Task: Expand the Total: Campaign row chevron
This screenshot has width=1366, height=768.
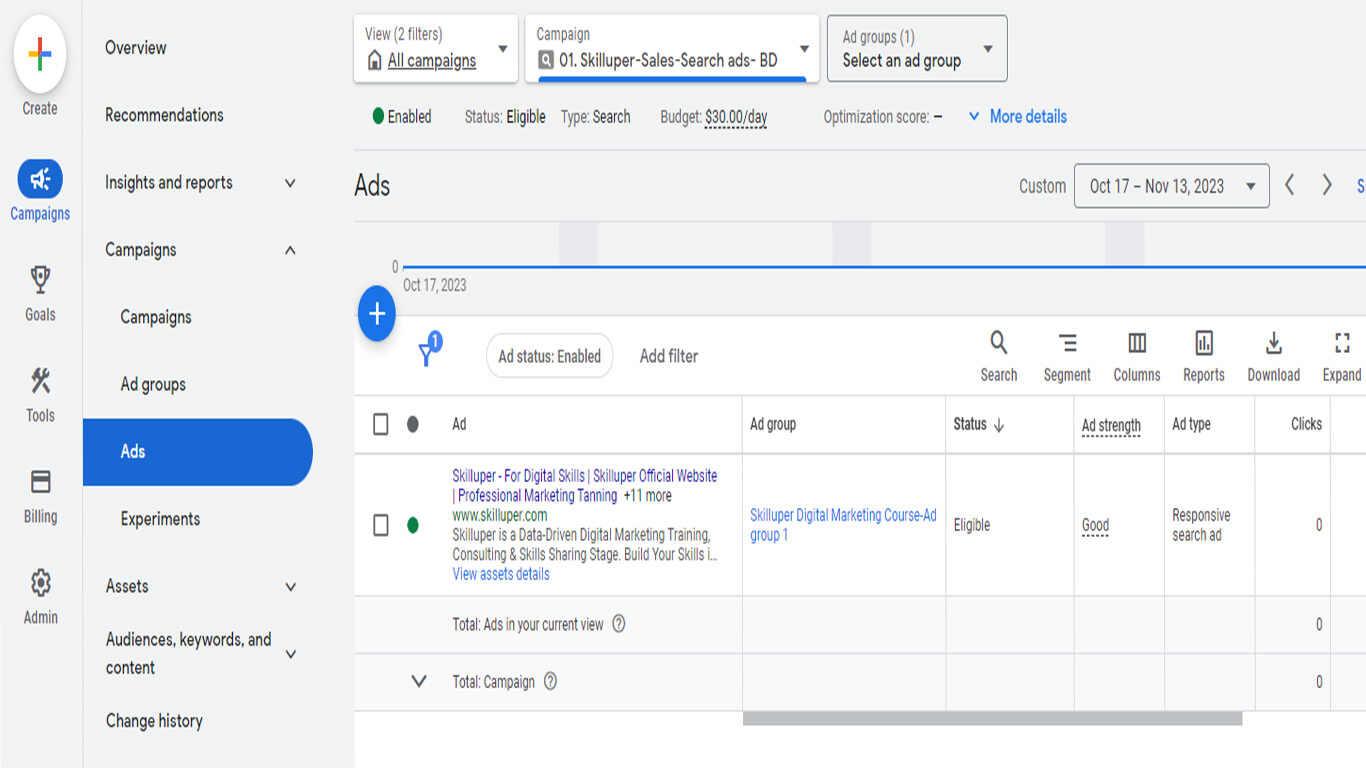Action: [x=419, y=682]
